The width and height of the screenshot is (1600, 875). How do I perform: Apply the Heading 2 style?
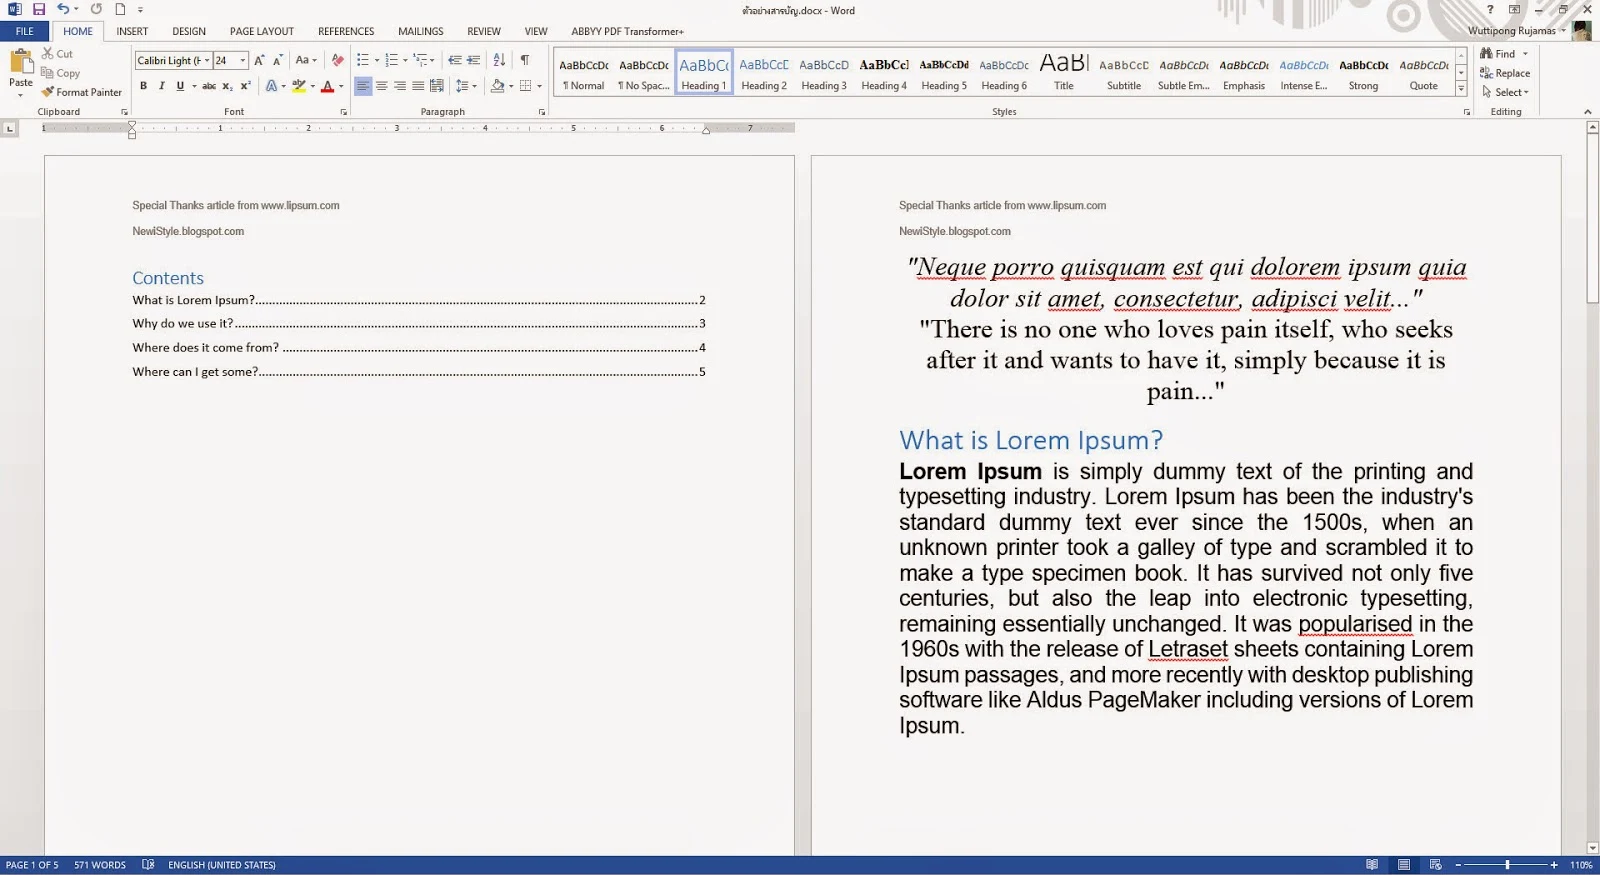coord(764,73)
